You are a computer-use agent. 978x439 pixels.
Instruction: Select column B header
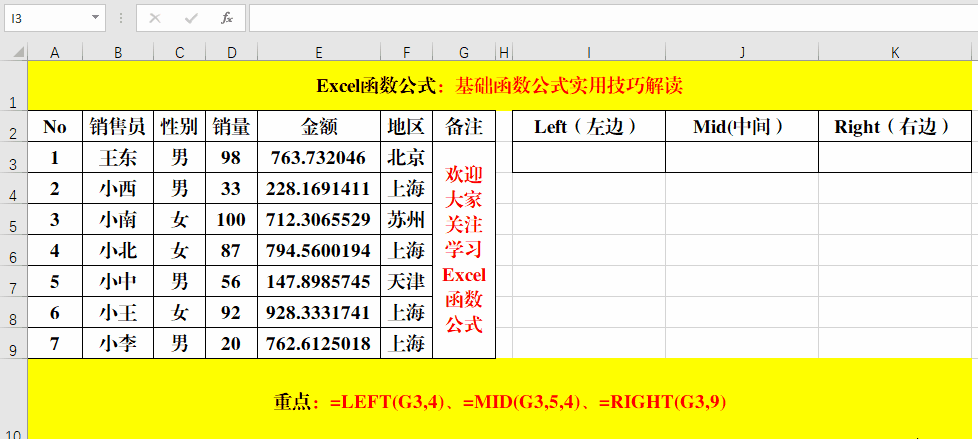(118, 53)
